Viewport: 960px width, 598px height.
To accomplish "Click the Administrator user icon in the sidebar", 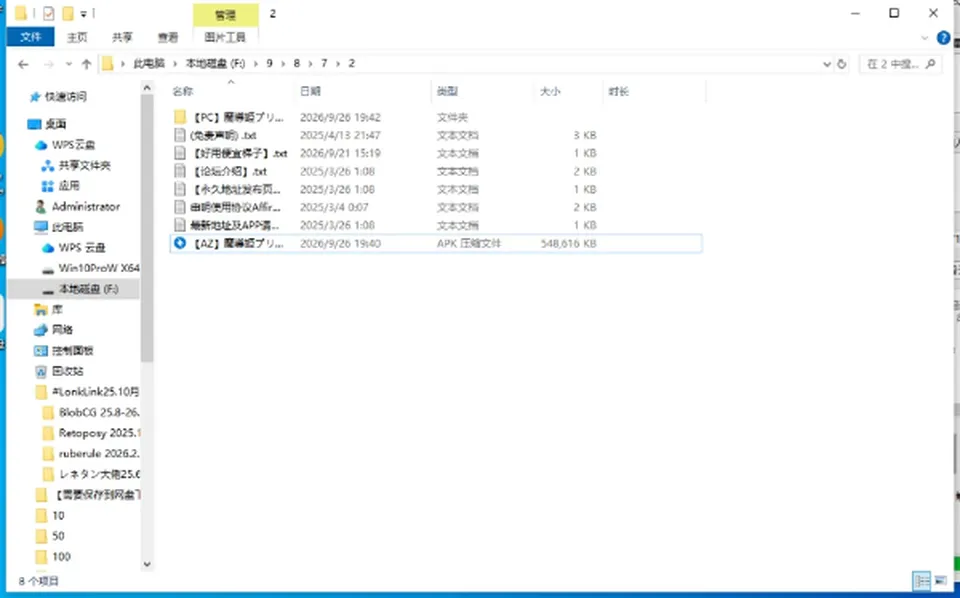I will coord(41,206).
